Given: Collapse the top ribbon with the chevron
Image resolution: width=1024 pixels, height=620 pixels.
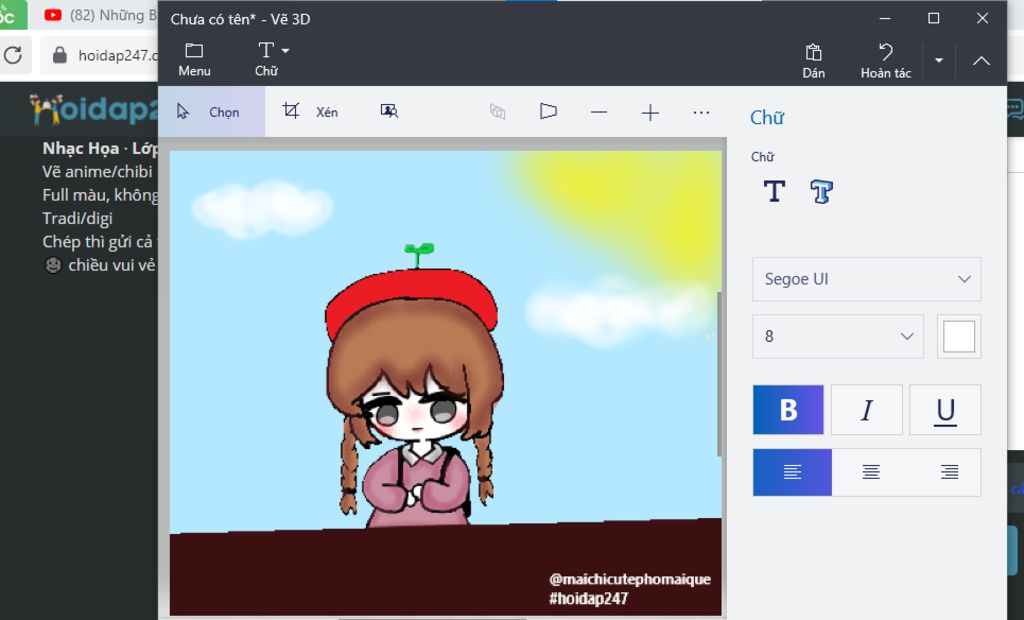Looking at the screenshot, I should tap(981, 61).
